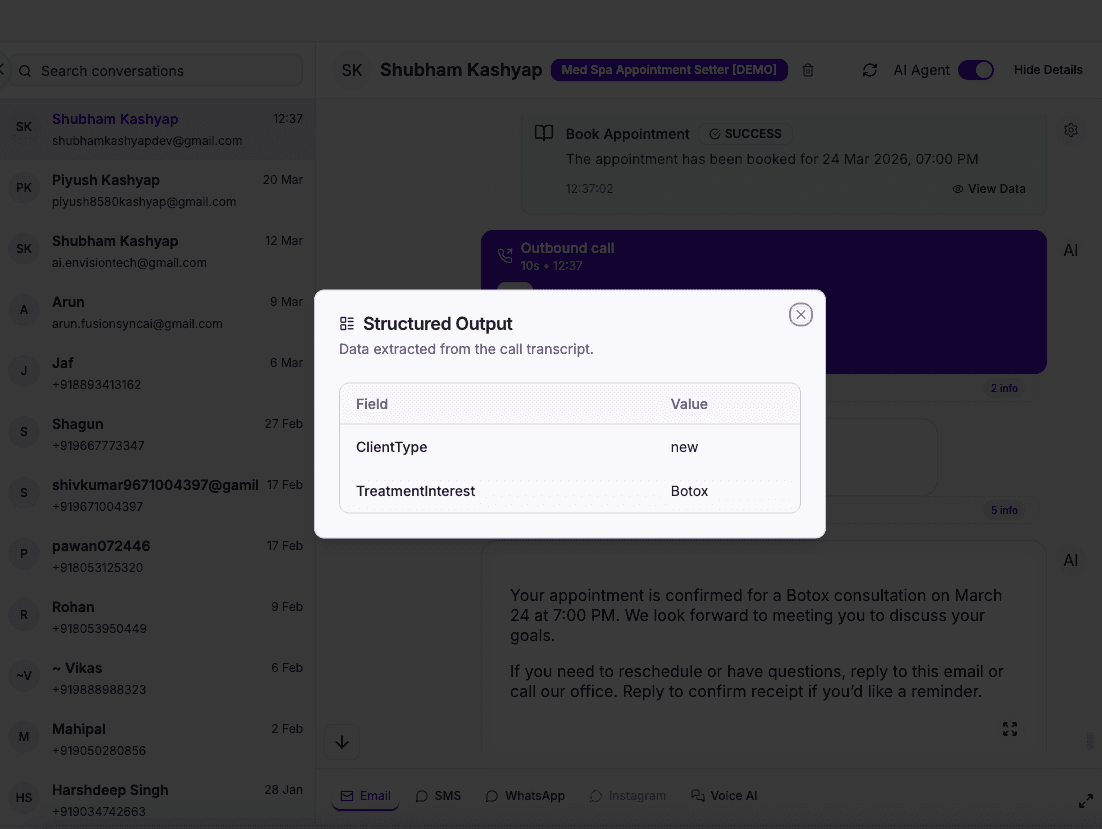Switch to the SMS channel tab
The width and height of the screenshot is (1102, 829).
click(438, 795)
